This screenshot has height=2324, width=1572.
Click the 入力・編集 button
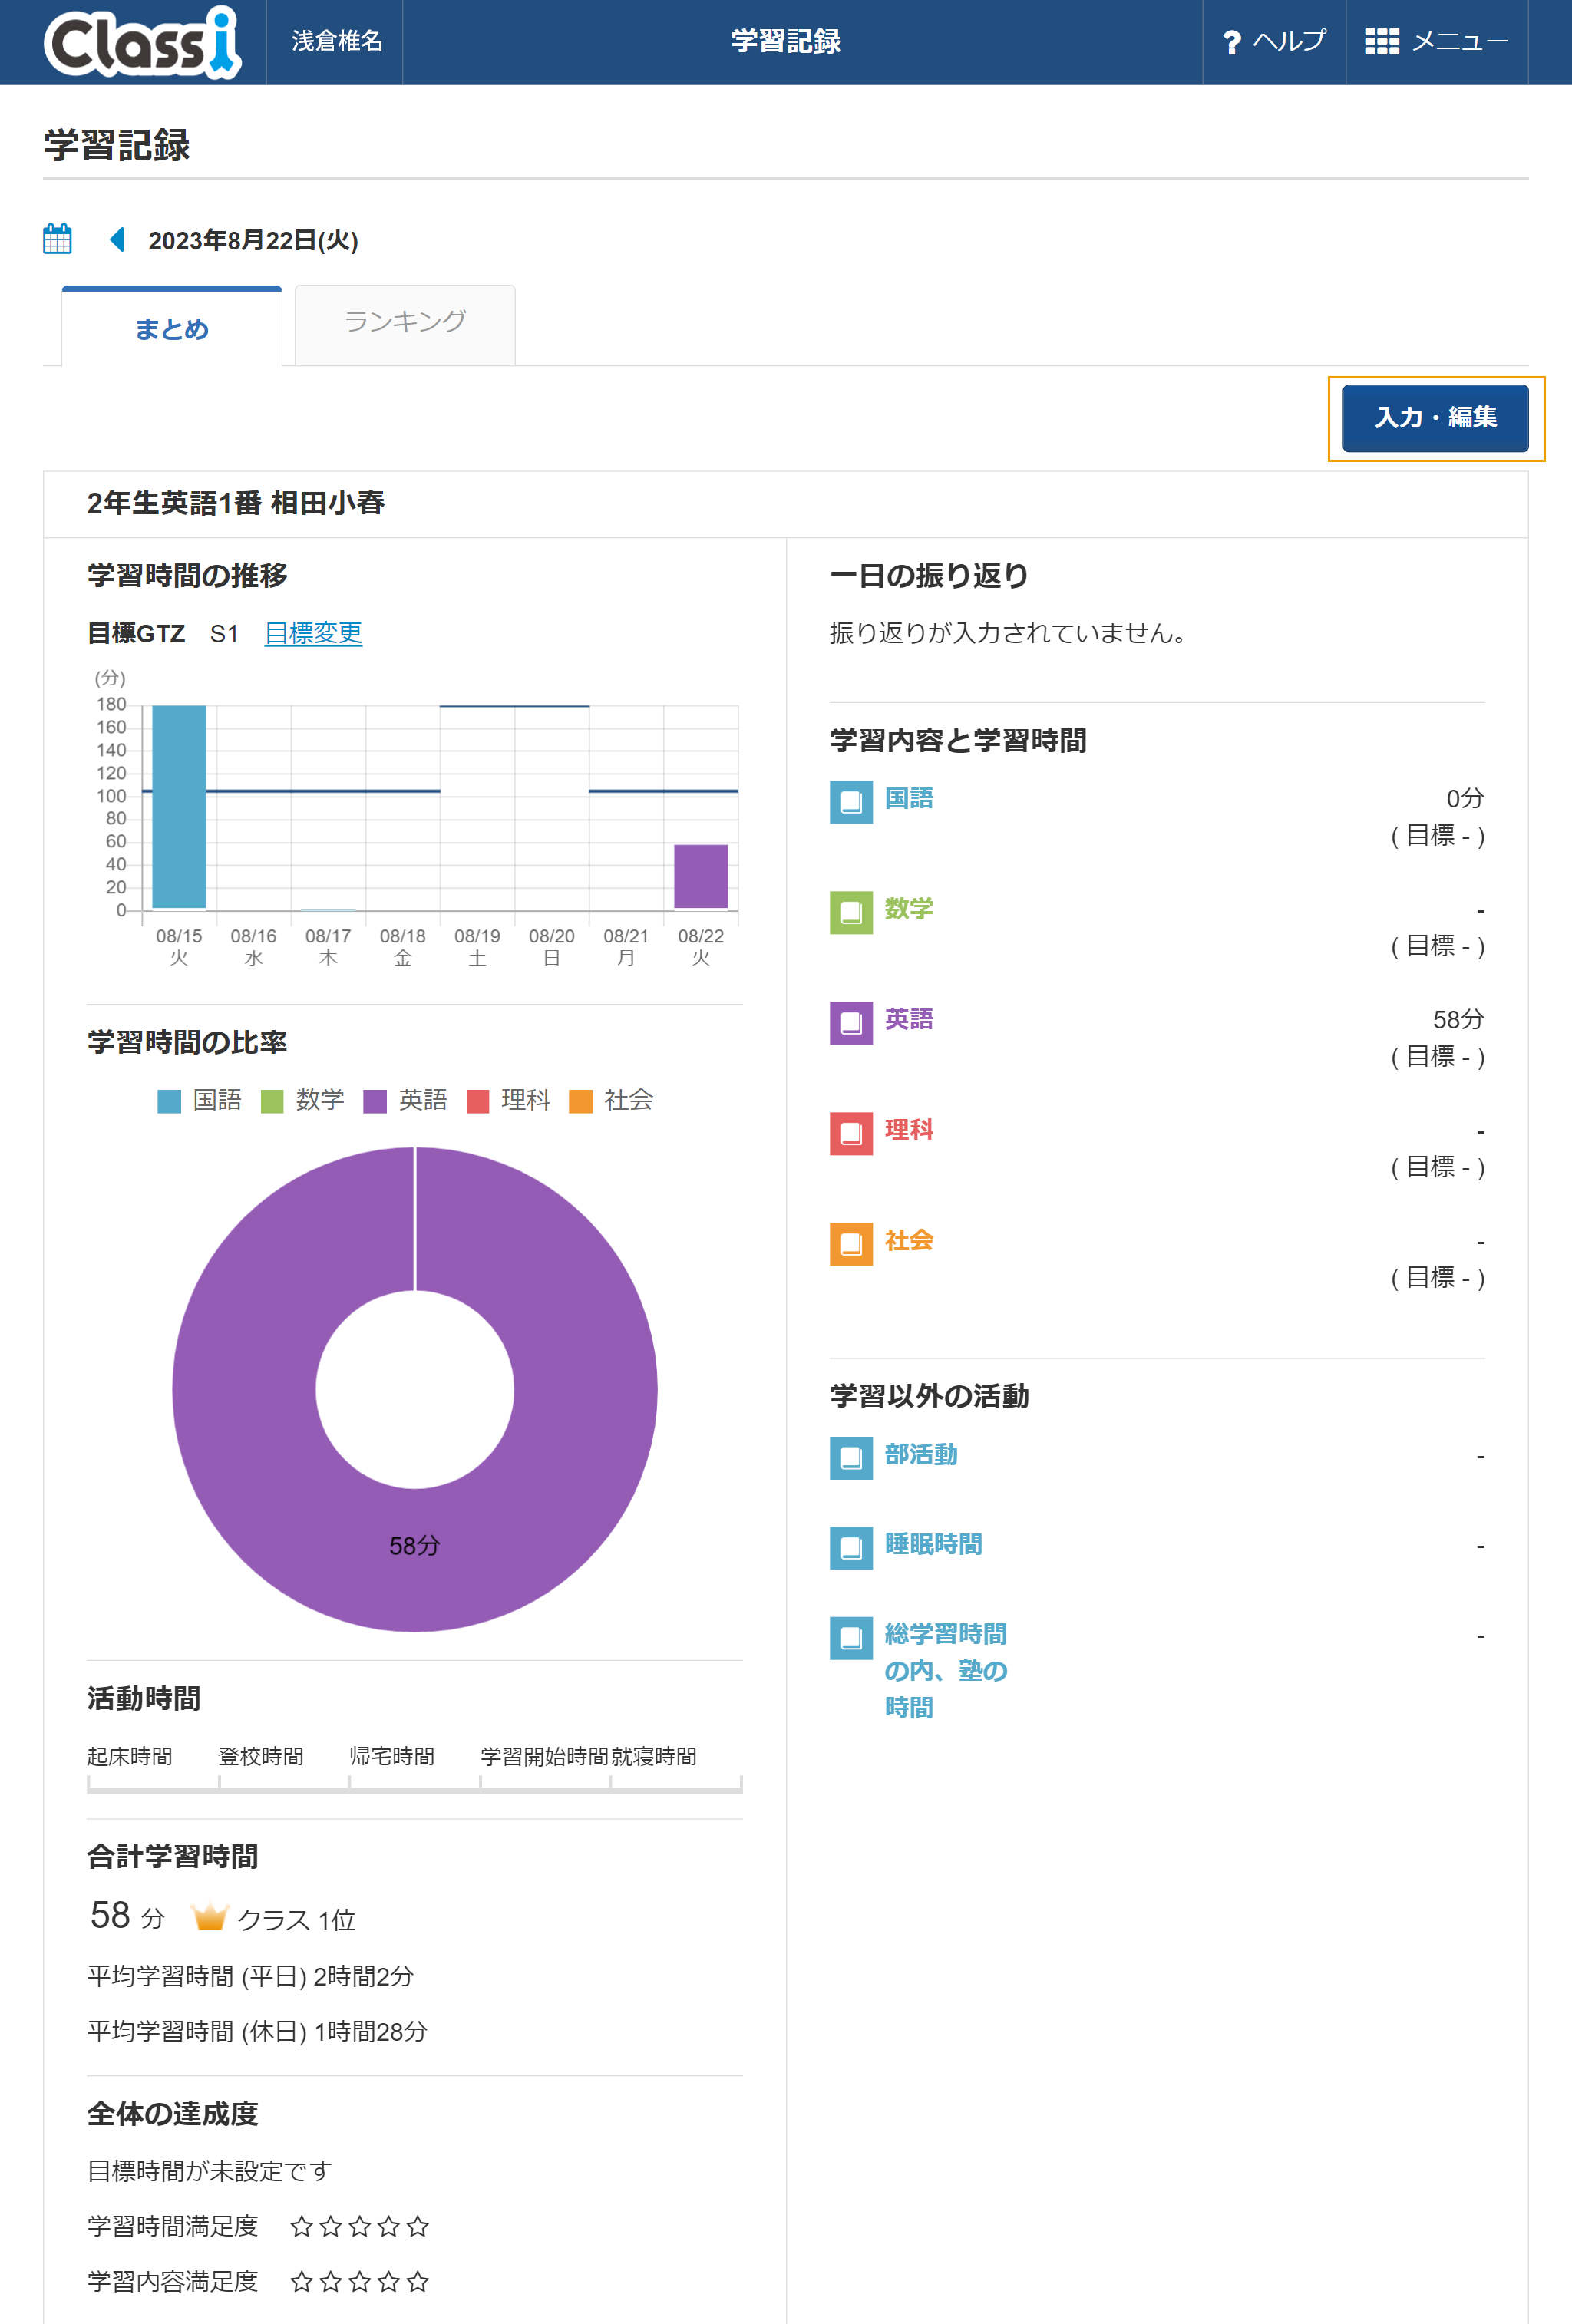pyautogui.click(x=1435, y=418)
